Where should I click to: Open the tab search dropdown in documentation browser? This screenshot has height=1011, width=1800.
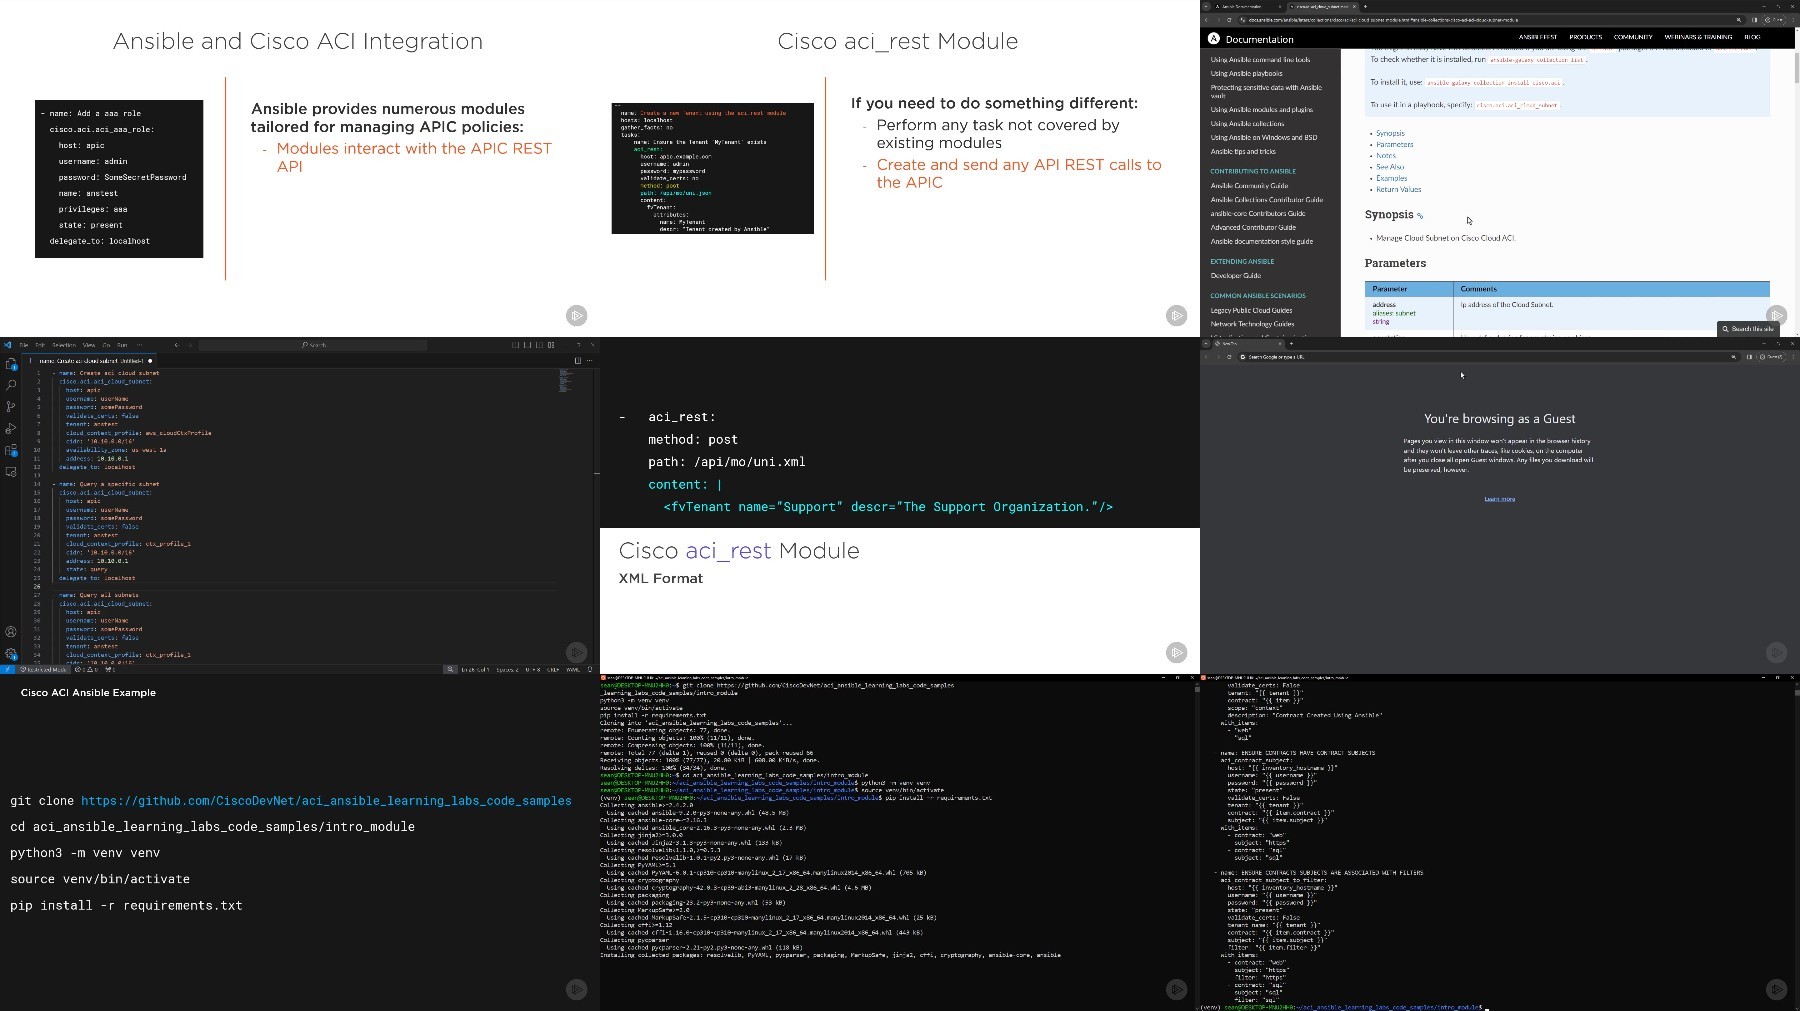(1206, 6)
